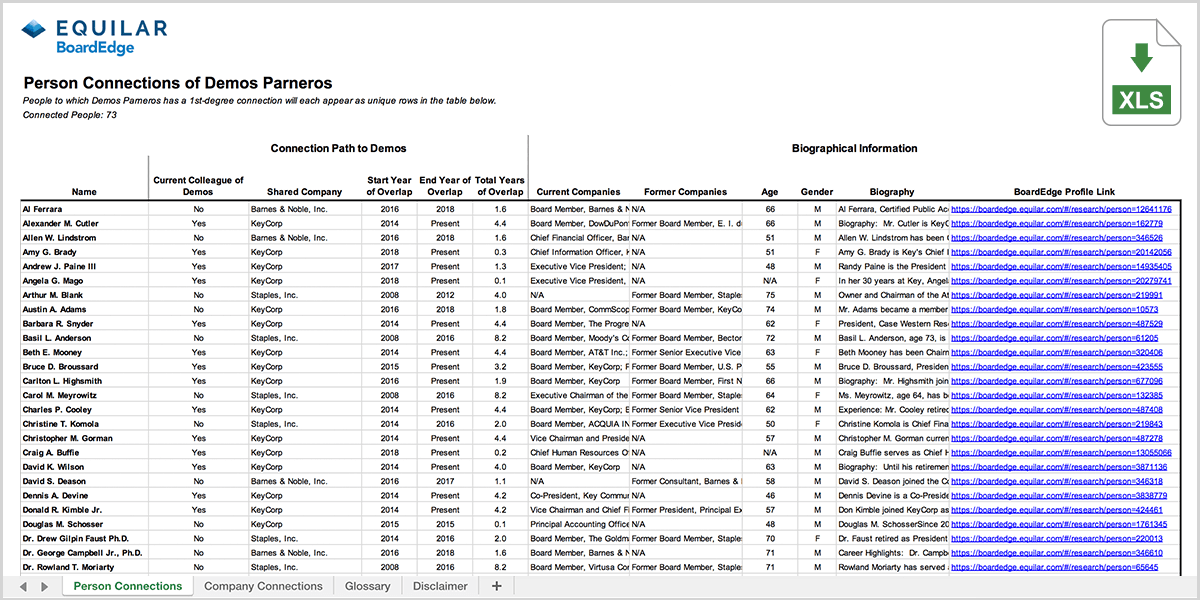Click the Shared Company column header

pyautogui.click(x=304, y=192)
